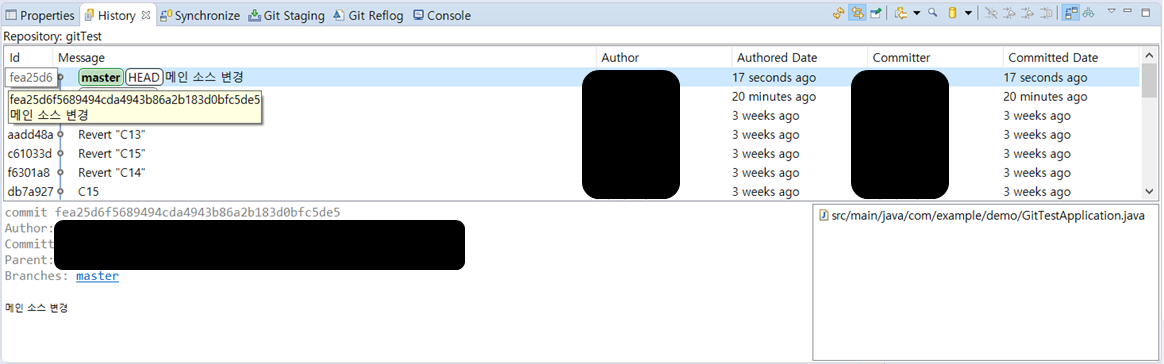Click the master branch label
This screenshot has height=364, width=1164.
[x=100, y=77]
